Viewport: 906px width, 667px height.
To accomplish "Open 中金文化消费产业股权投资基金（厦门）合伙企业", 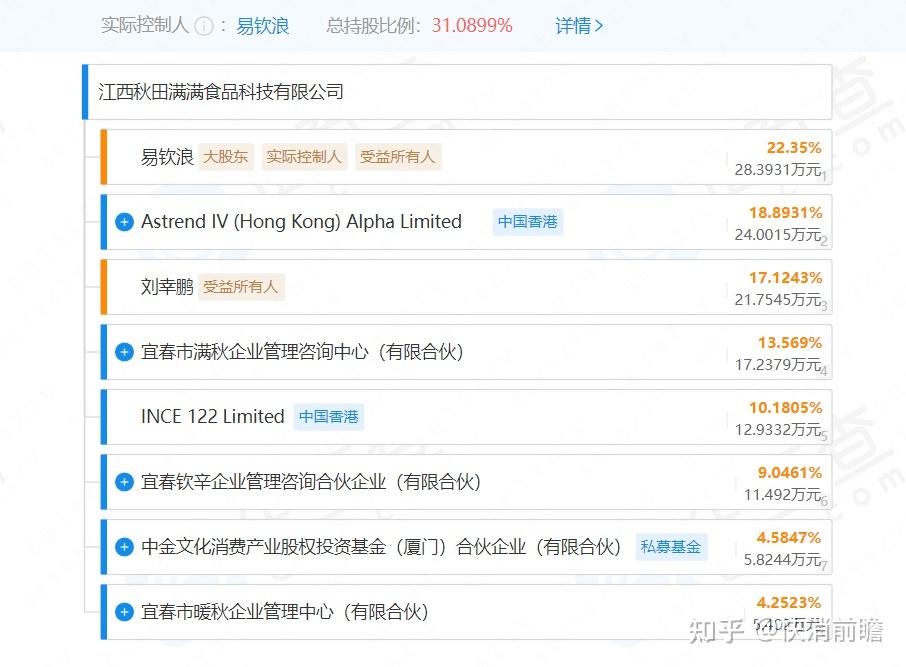I will [381, 547].
